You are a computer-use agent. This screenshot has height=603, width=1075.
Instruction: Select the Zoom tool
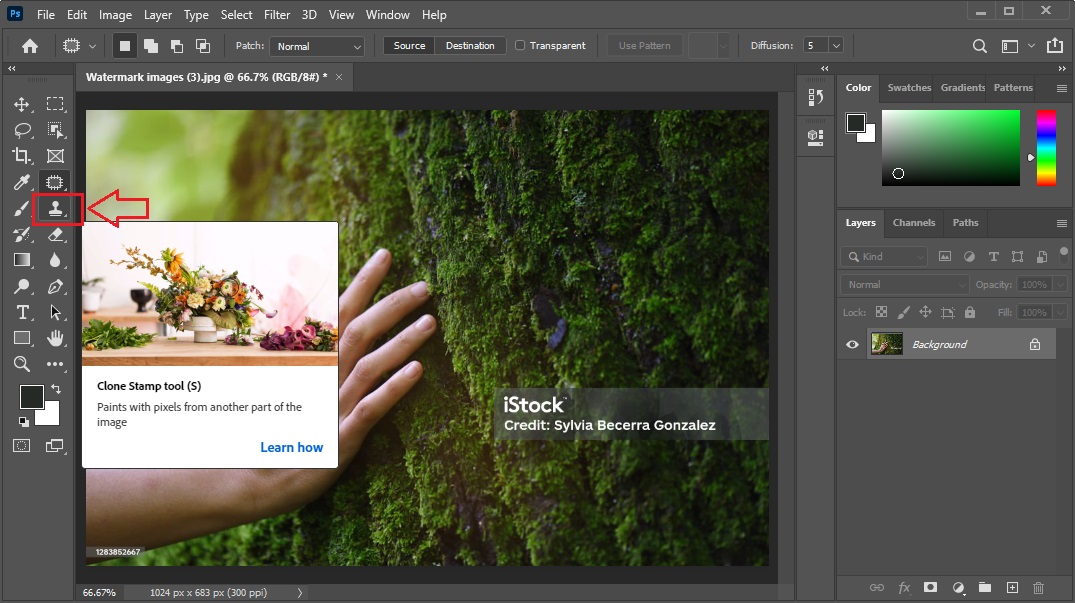coord(22,364)
